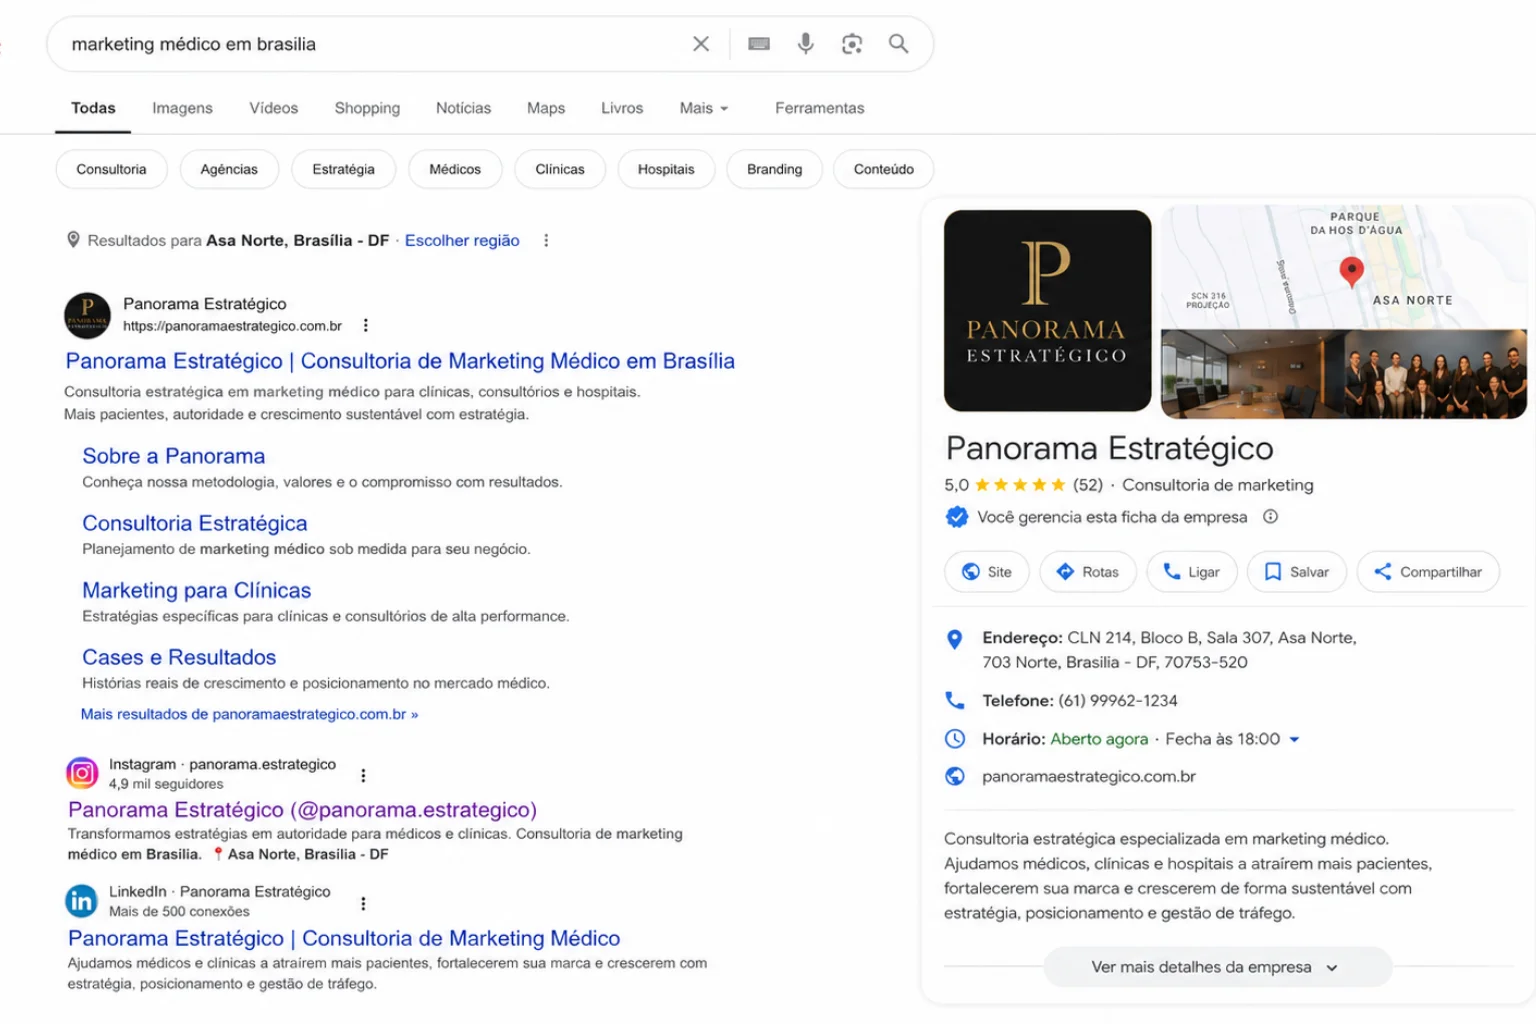Open the Notícias tab
The width and height of the screenshot is (1536, 1024).
[x=463, y=108]
